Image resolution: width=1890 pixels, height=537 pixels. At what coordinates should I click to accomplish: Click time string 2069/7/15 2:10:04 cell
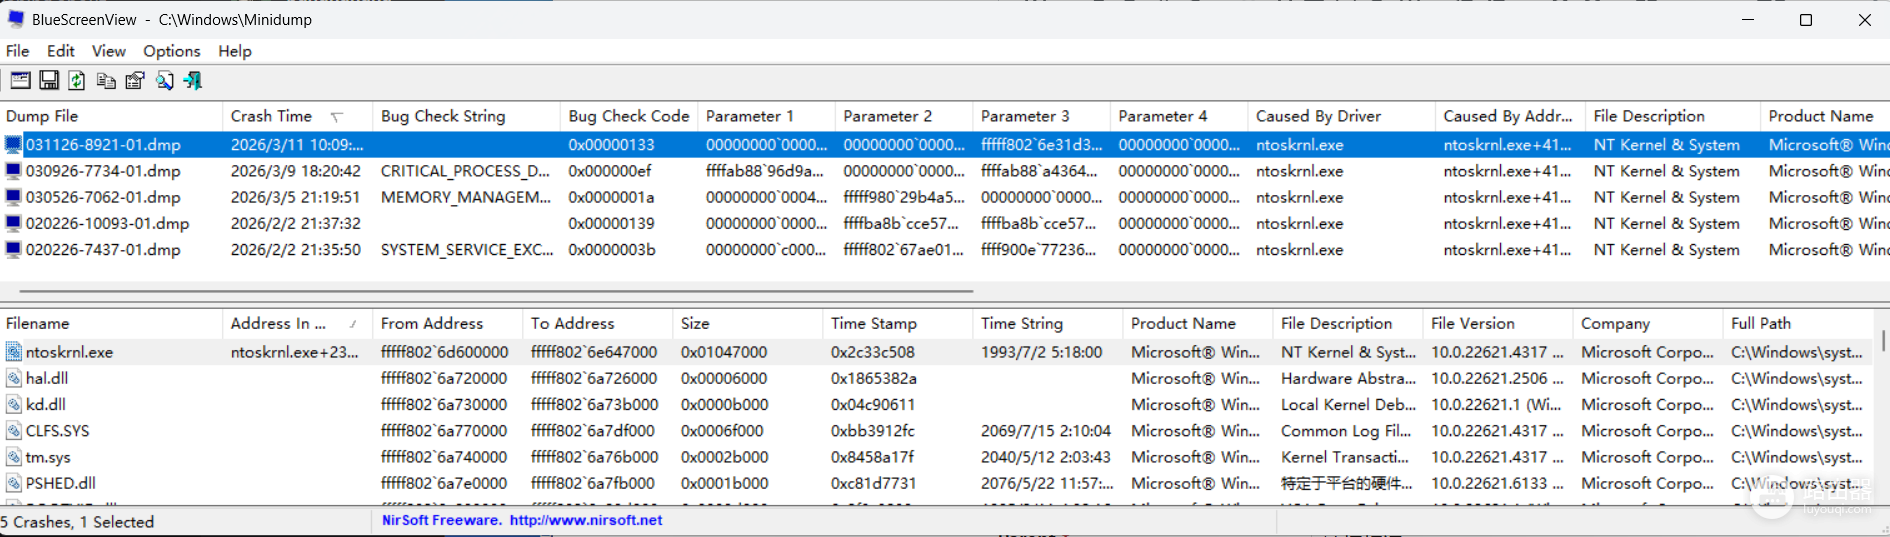click(x=1046, y=430)
